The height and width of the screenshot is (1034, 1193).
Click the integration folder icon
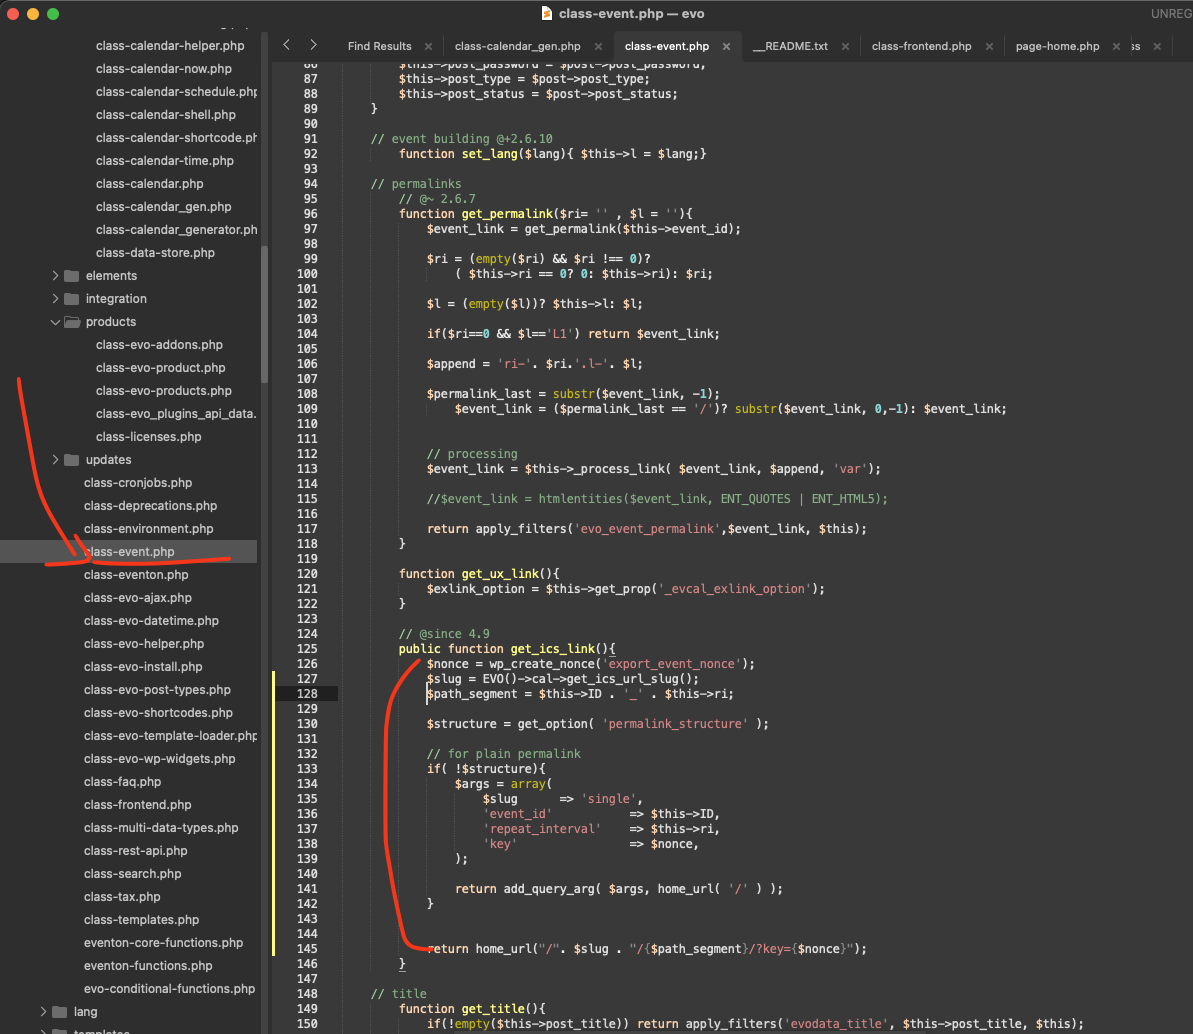click(71, 299)
